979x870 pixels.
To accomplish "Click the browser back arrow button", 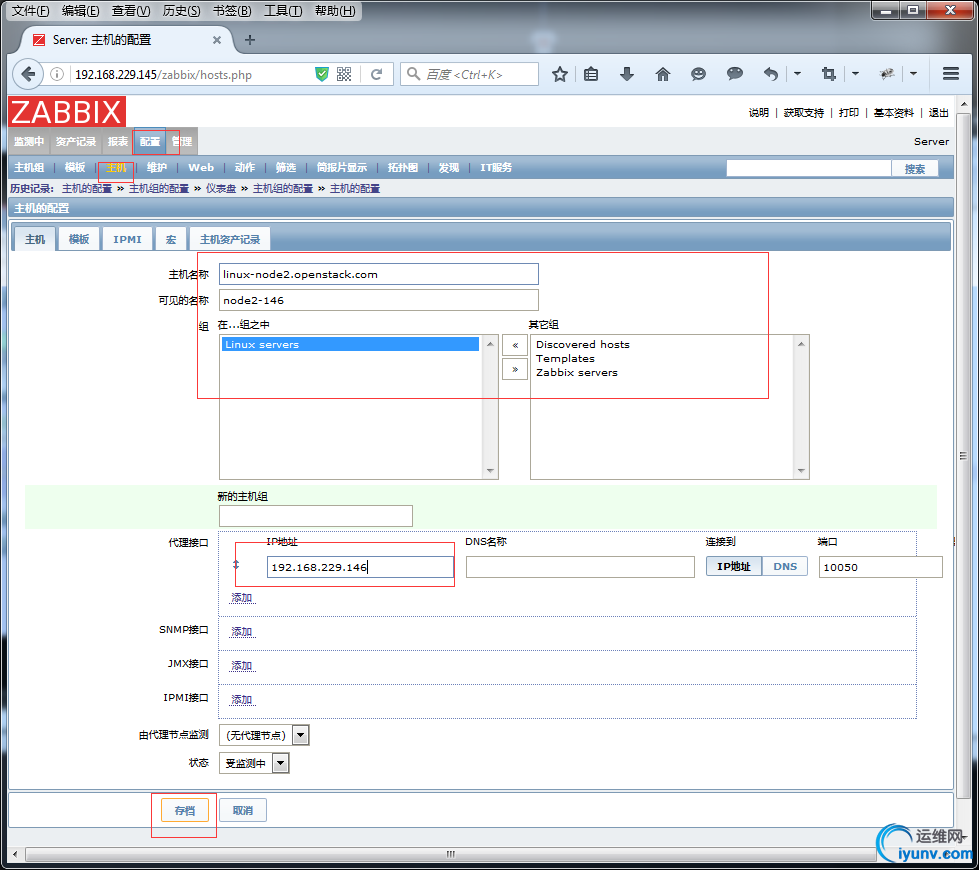I will coord(27,74).
